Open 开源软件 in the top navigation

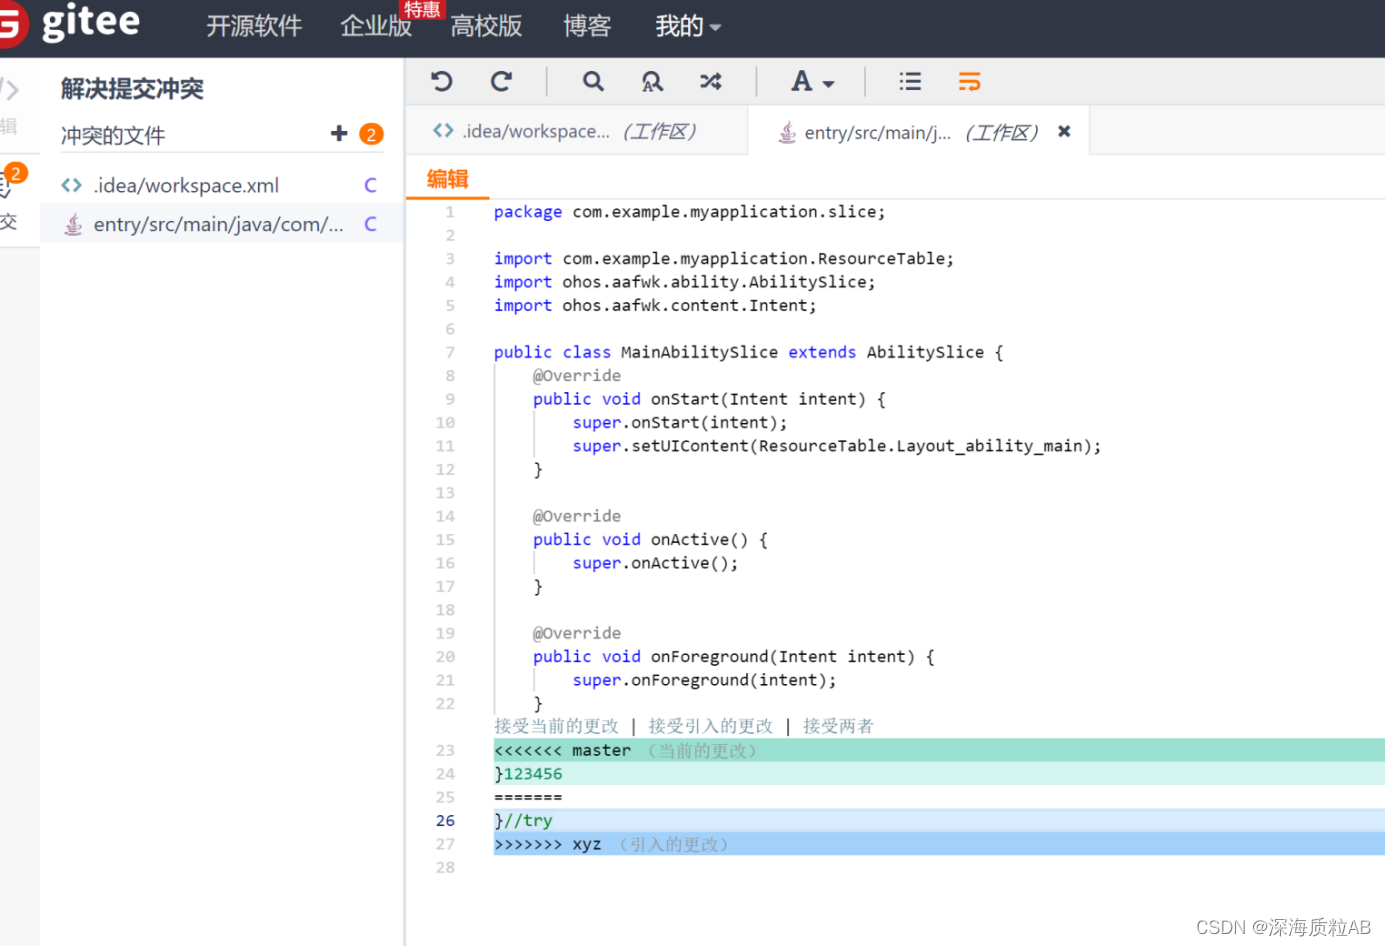tap(254, 26)
